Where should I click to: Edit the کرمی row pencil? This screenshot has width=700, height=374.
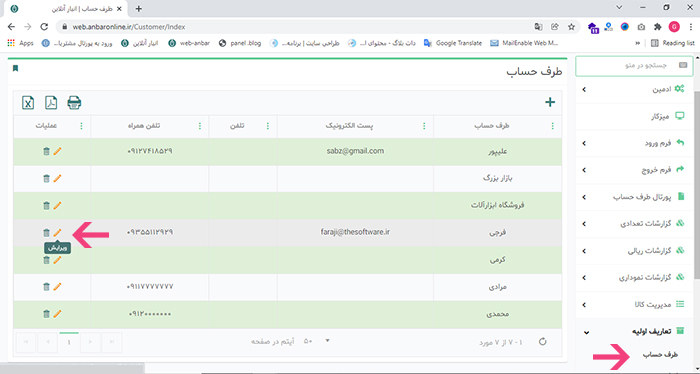[57, 260]
